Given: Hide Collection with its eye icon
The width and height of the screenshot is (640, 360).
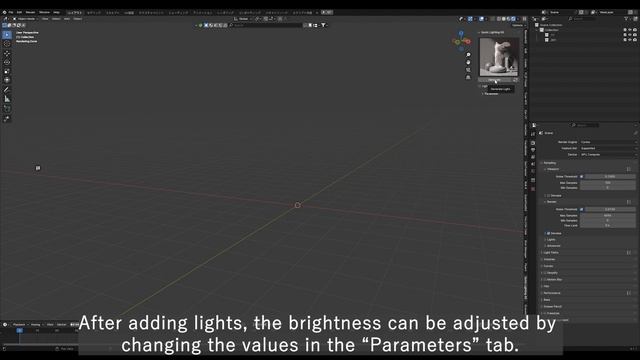Looking at the screenshot, I should click(630, 30).
